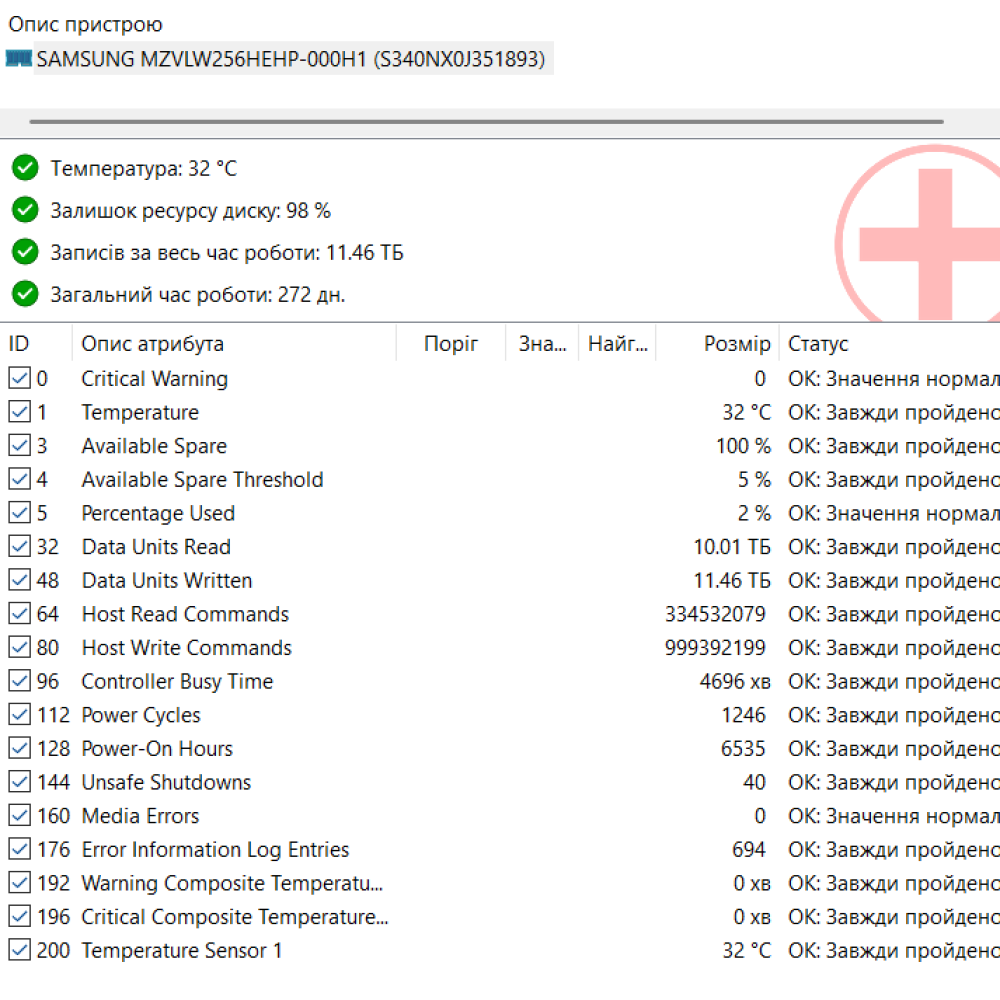Toggle checkbox for Media Errors
This screenshot has width=1000, height=1000.
coord(19,816)
